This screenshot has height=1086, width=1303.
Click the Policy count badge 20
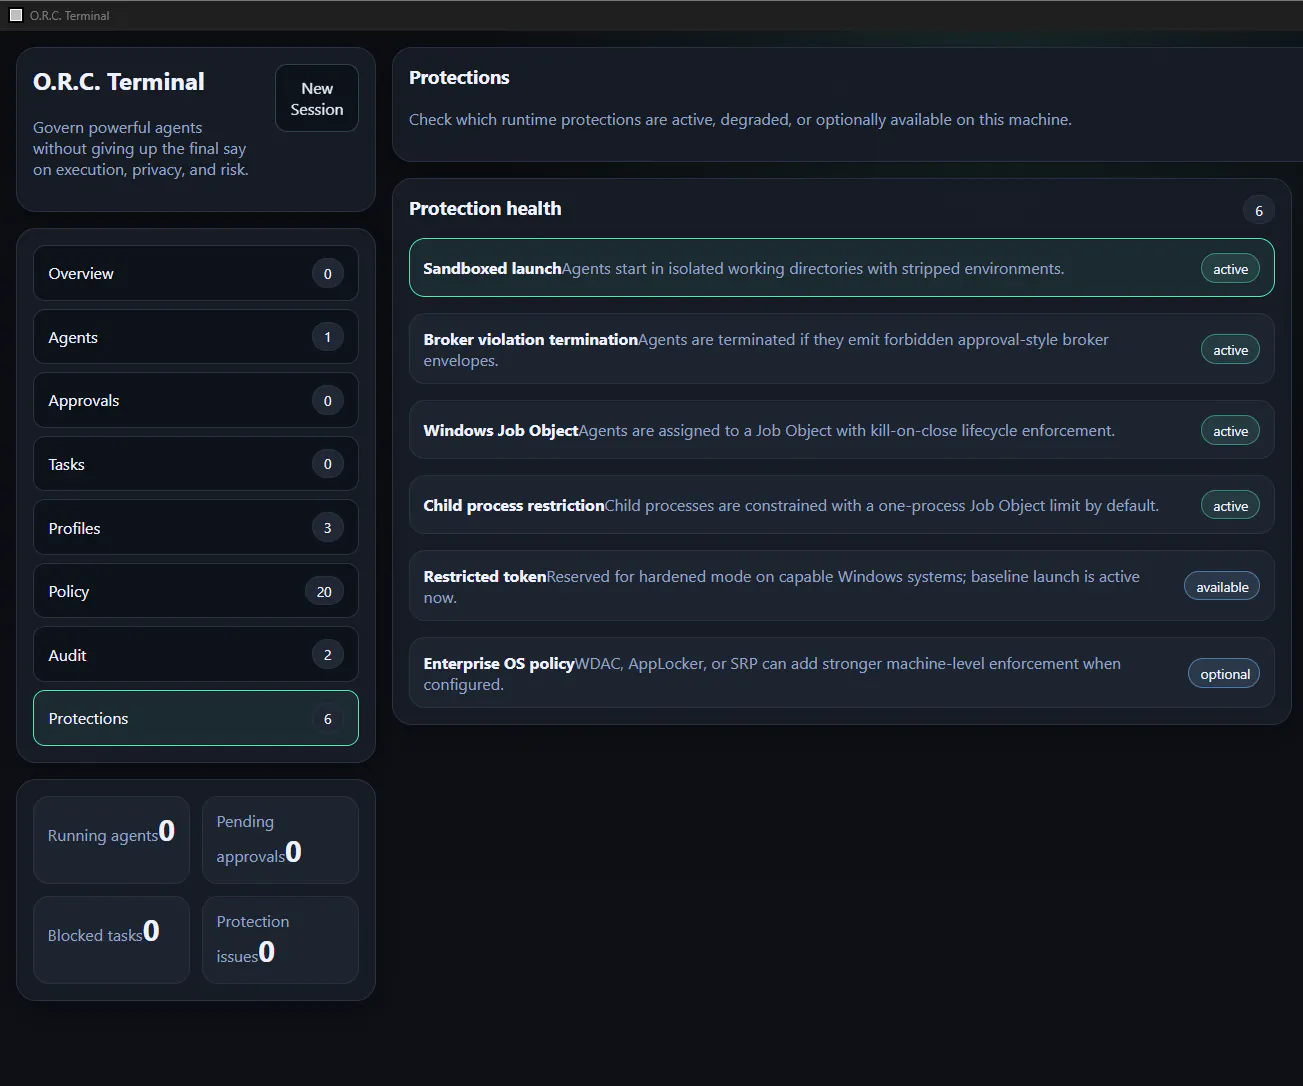pyautogui.click(x=324, y=592)
